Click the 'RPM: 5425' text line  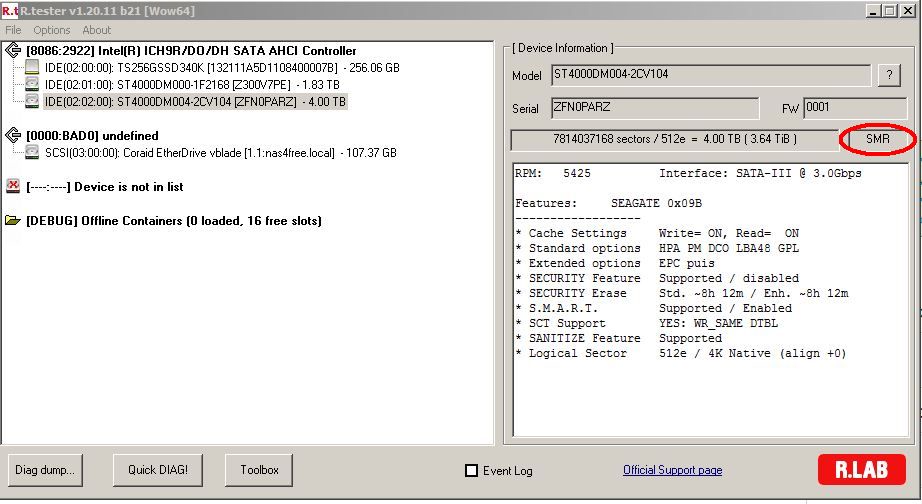(x=553, y=173)
